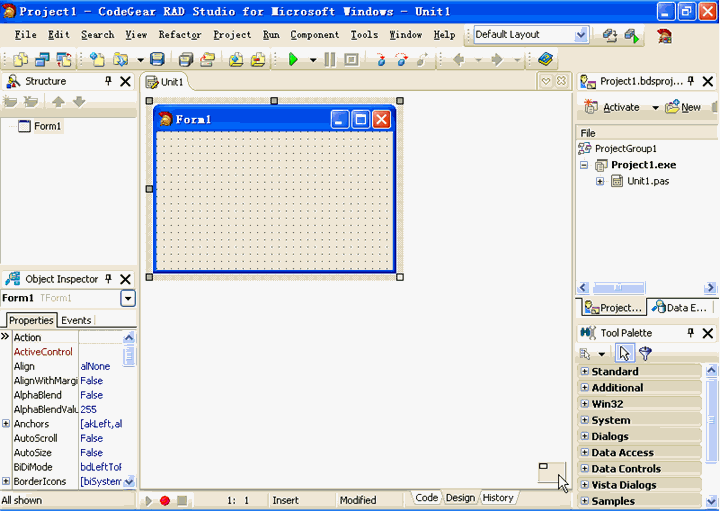Click the Set debug desktop icon
This screenshot has height=511, width=720.
click(x=632, y=36)
